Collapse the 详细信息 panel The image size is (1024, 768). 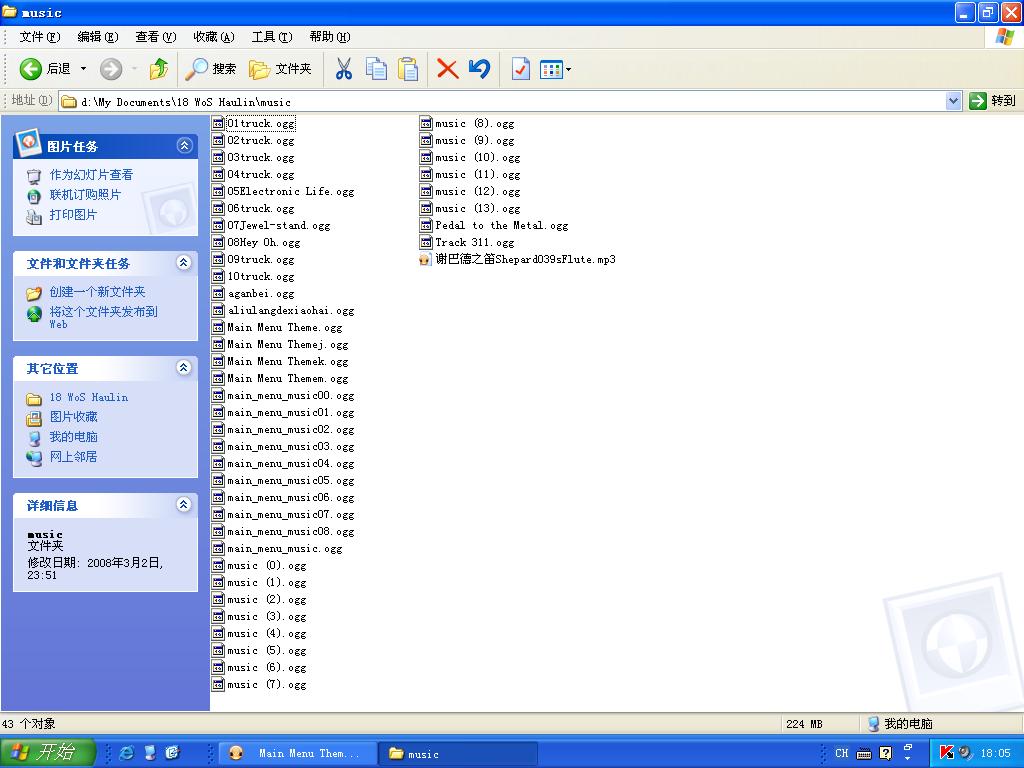pos(184,505)
